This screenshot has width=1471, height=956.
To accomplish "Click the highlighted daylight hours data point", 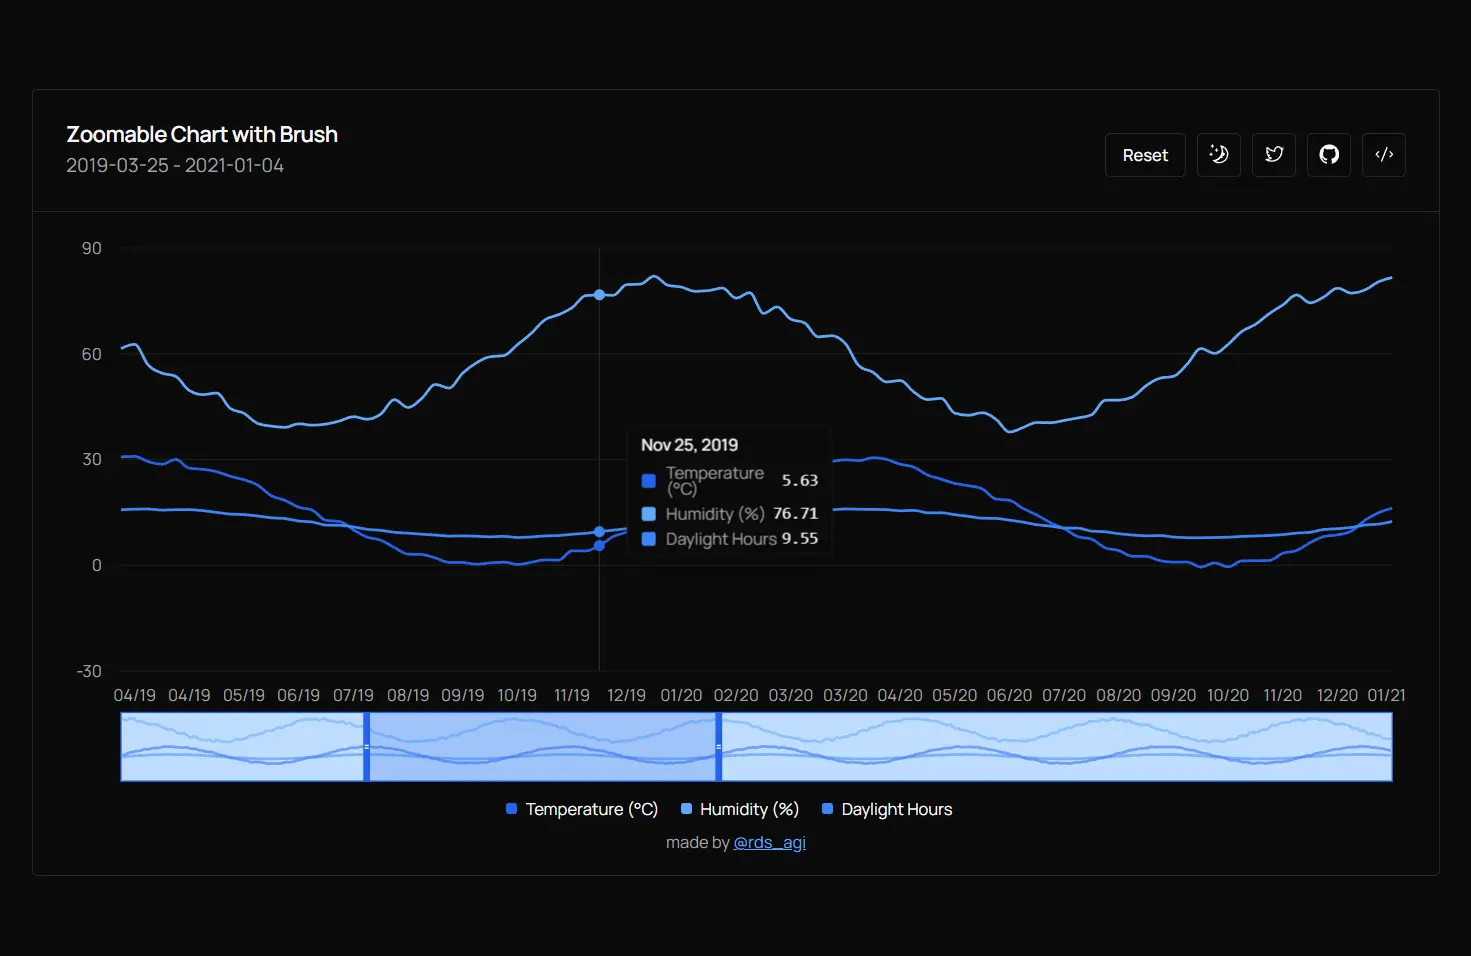I will click(599, 532).
